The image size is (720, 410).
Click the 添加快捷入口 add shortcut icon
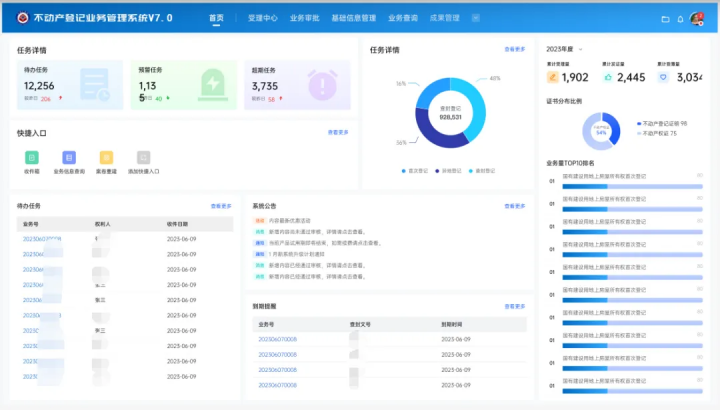click(143, 157)
